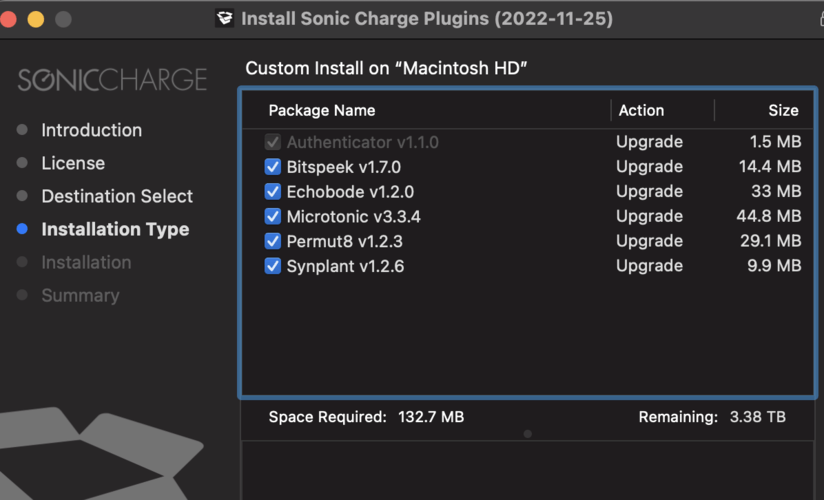Close the installer with the red button
The width and height of the screenshot is (824, 500).
pyautogui.click(x=8, y=19)
